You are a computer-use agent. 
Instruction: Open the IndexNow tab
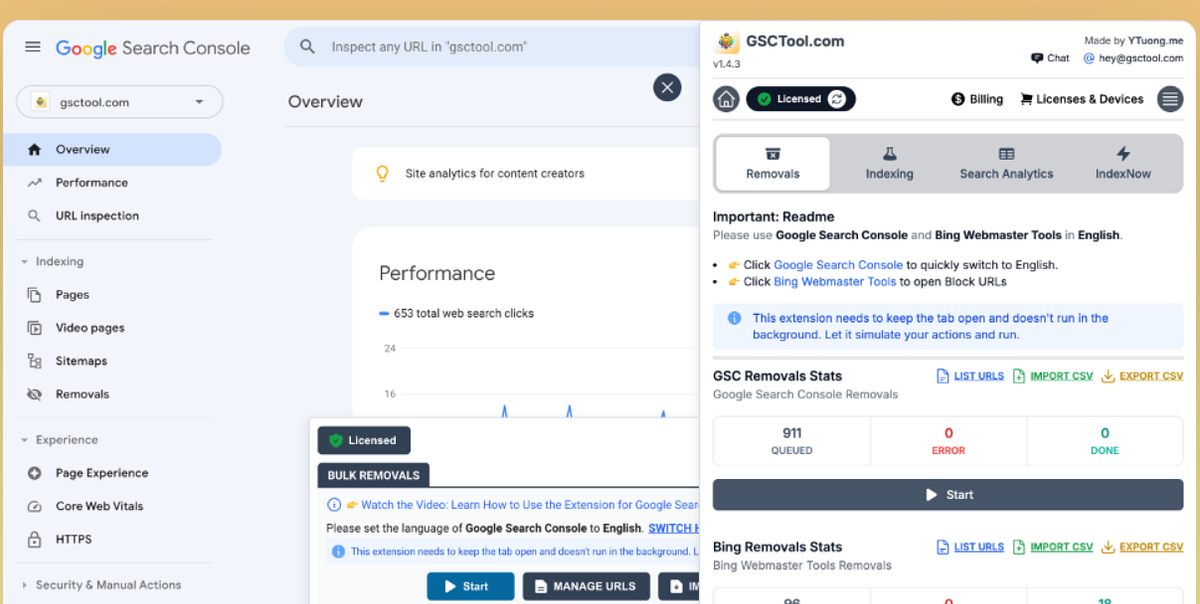(1122, 165)
